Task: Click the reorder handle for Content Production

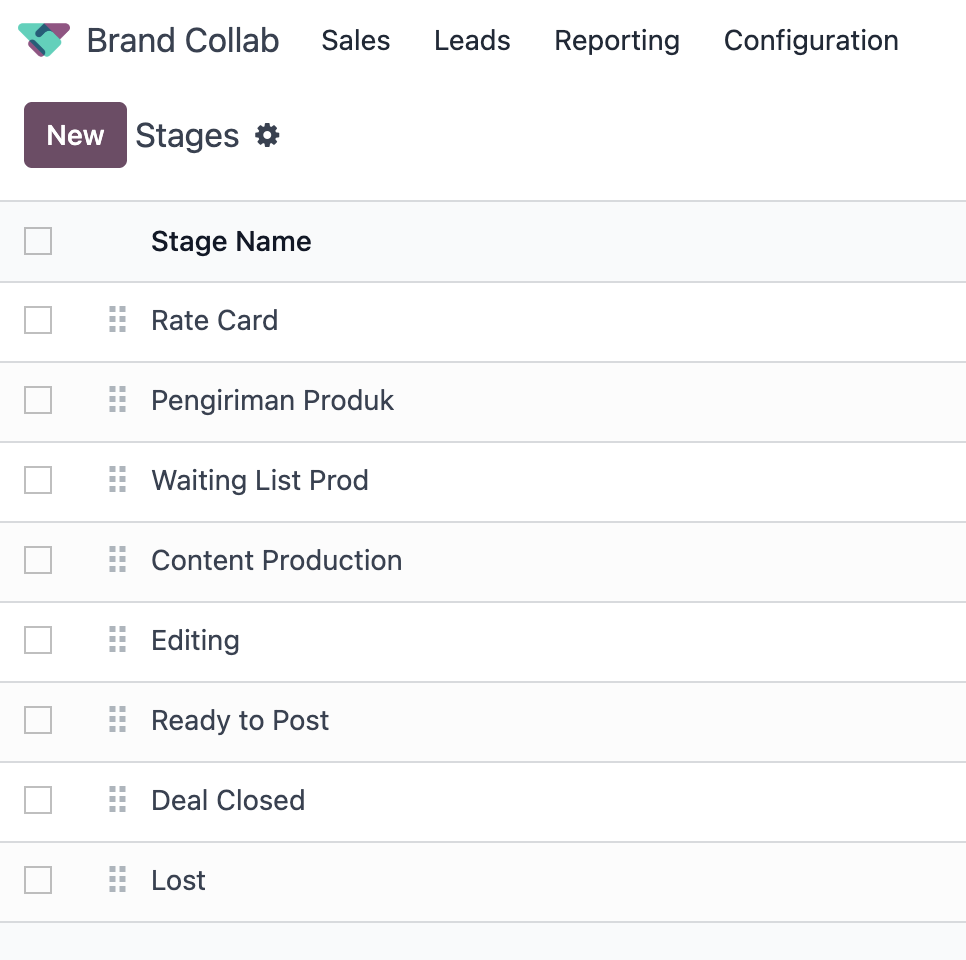Action: tap(118, 559)
